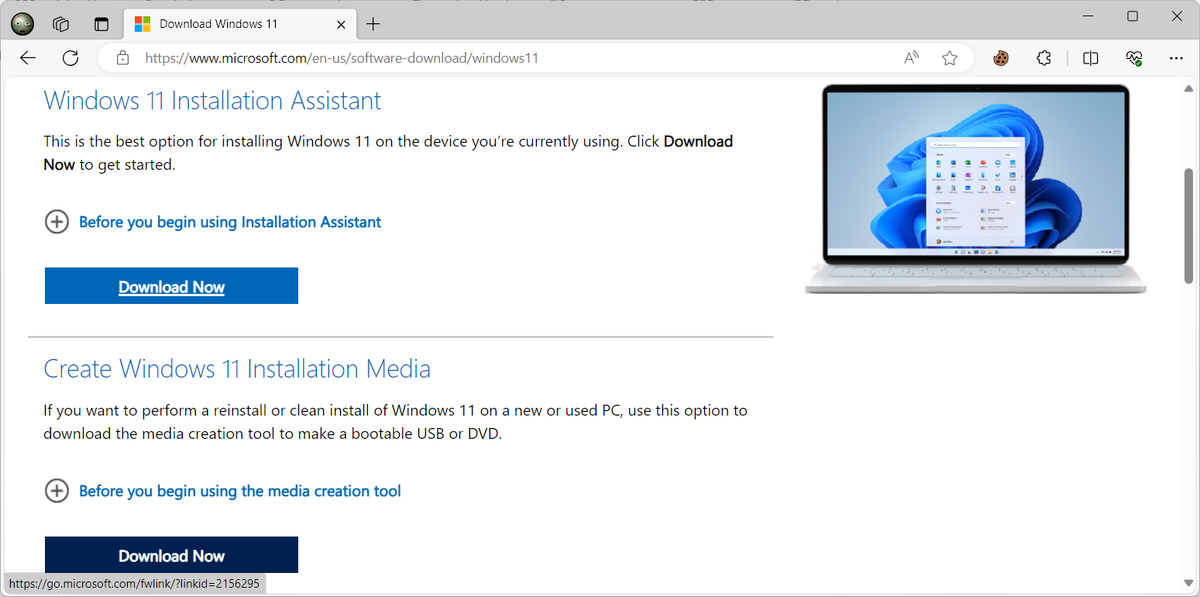Open a new tab with plus button
The height and width of the screenshot is (597, 1200).
(373, 23)
